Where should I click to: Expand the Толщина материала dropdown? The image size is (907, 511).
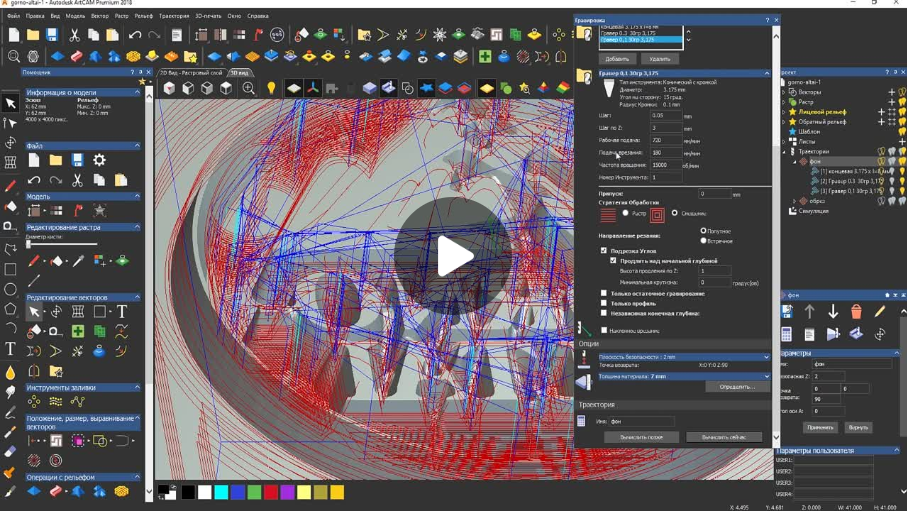click(767, 376)
